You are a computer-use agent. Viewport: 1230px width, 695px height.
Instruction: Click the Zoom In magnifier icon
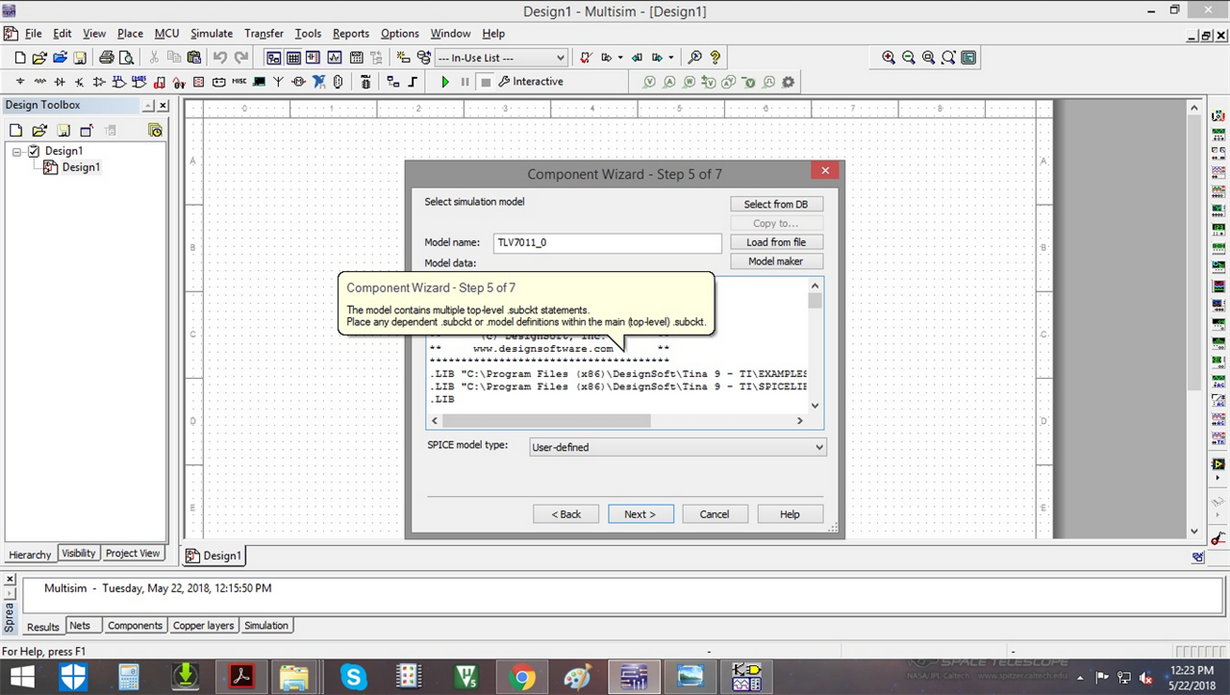tap(888, 58)
